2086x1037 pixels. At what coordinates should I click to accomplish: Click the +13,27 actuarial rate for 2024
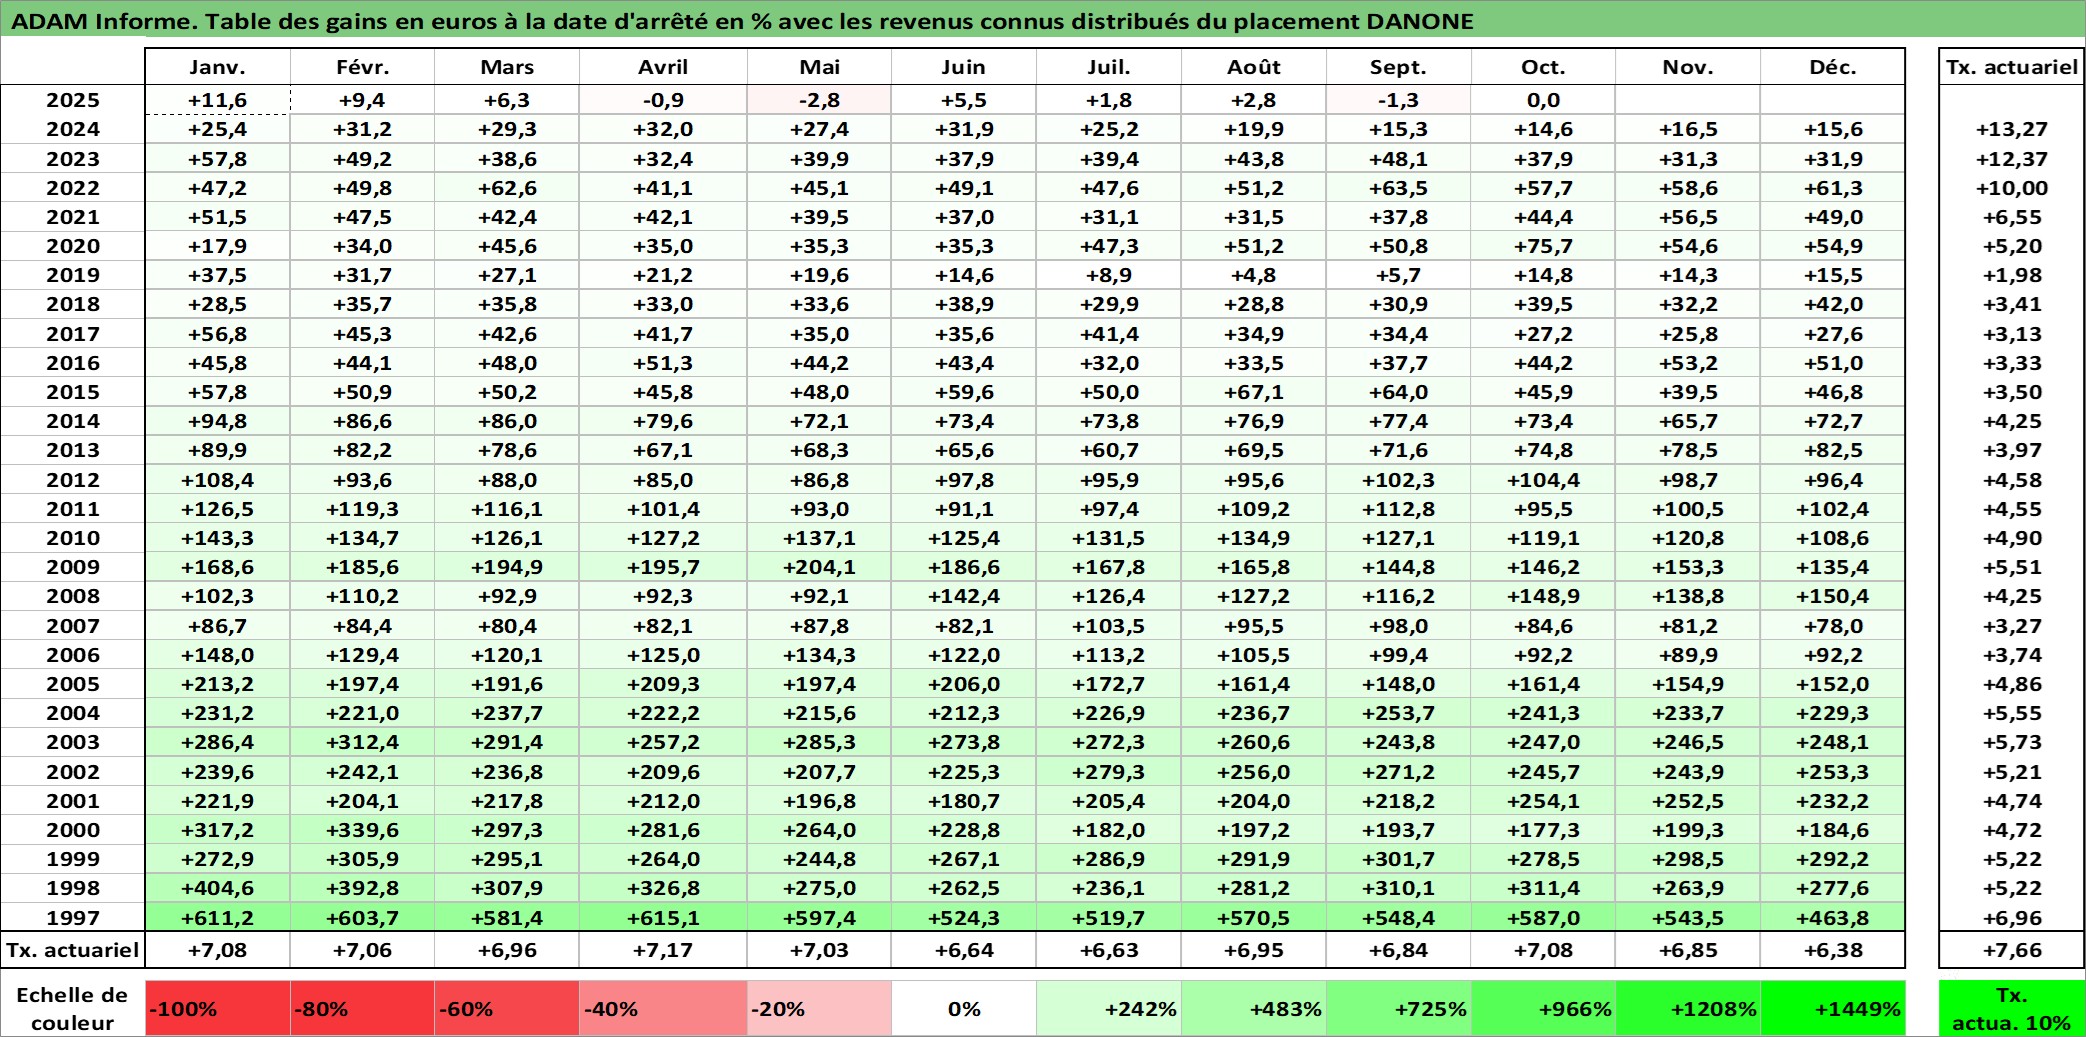[2012, 129]
